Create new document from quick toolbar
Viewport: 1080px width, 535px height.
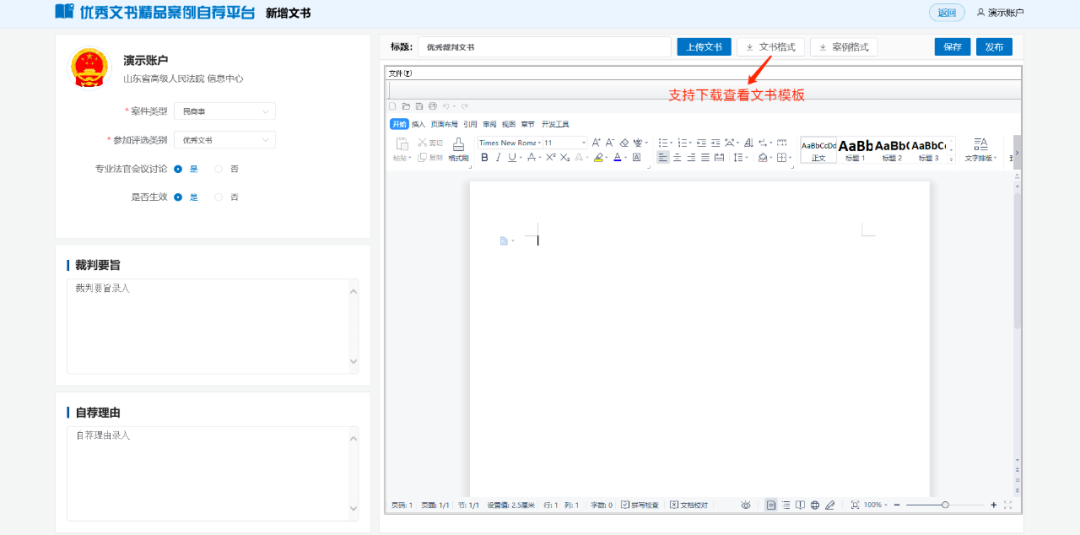393,106
